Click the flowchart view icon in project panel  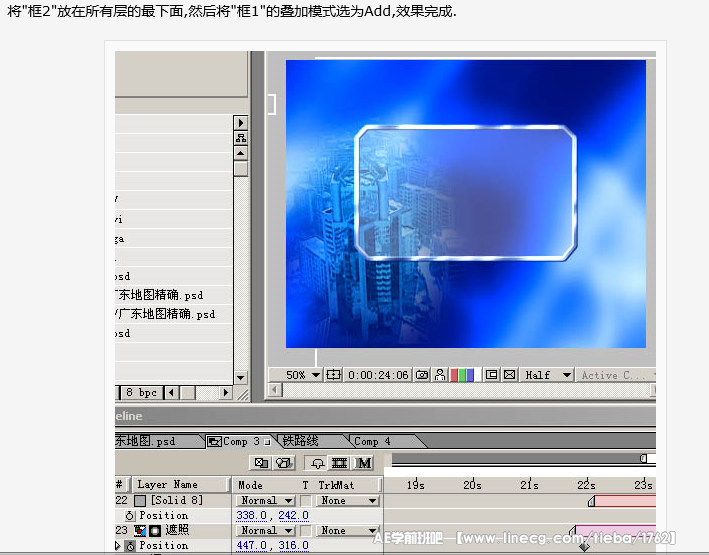(x=241, y=138)
